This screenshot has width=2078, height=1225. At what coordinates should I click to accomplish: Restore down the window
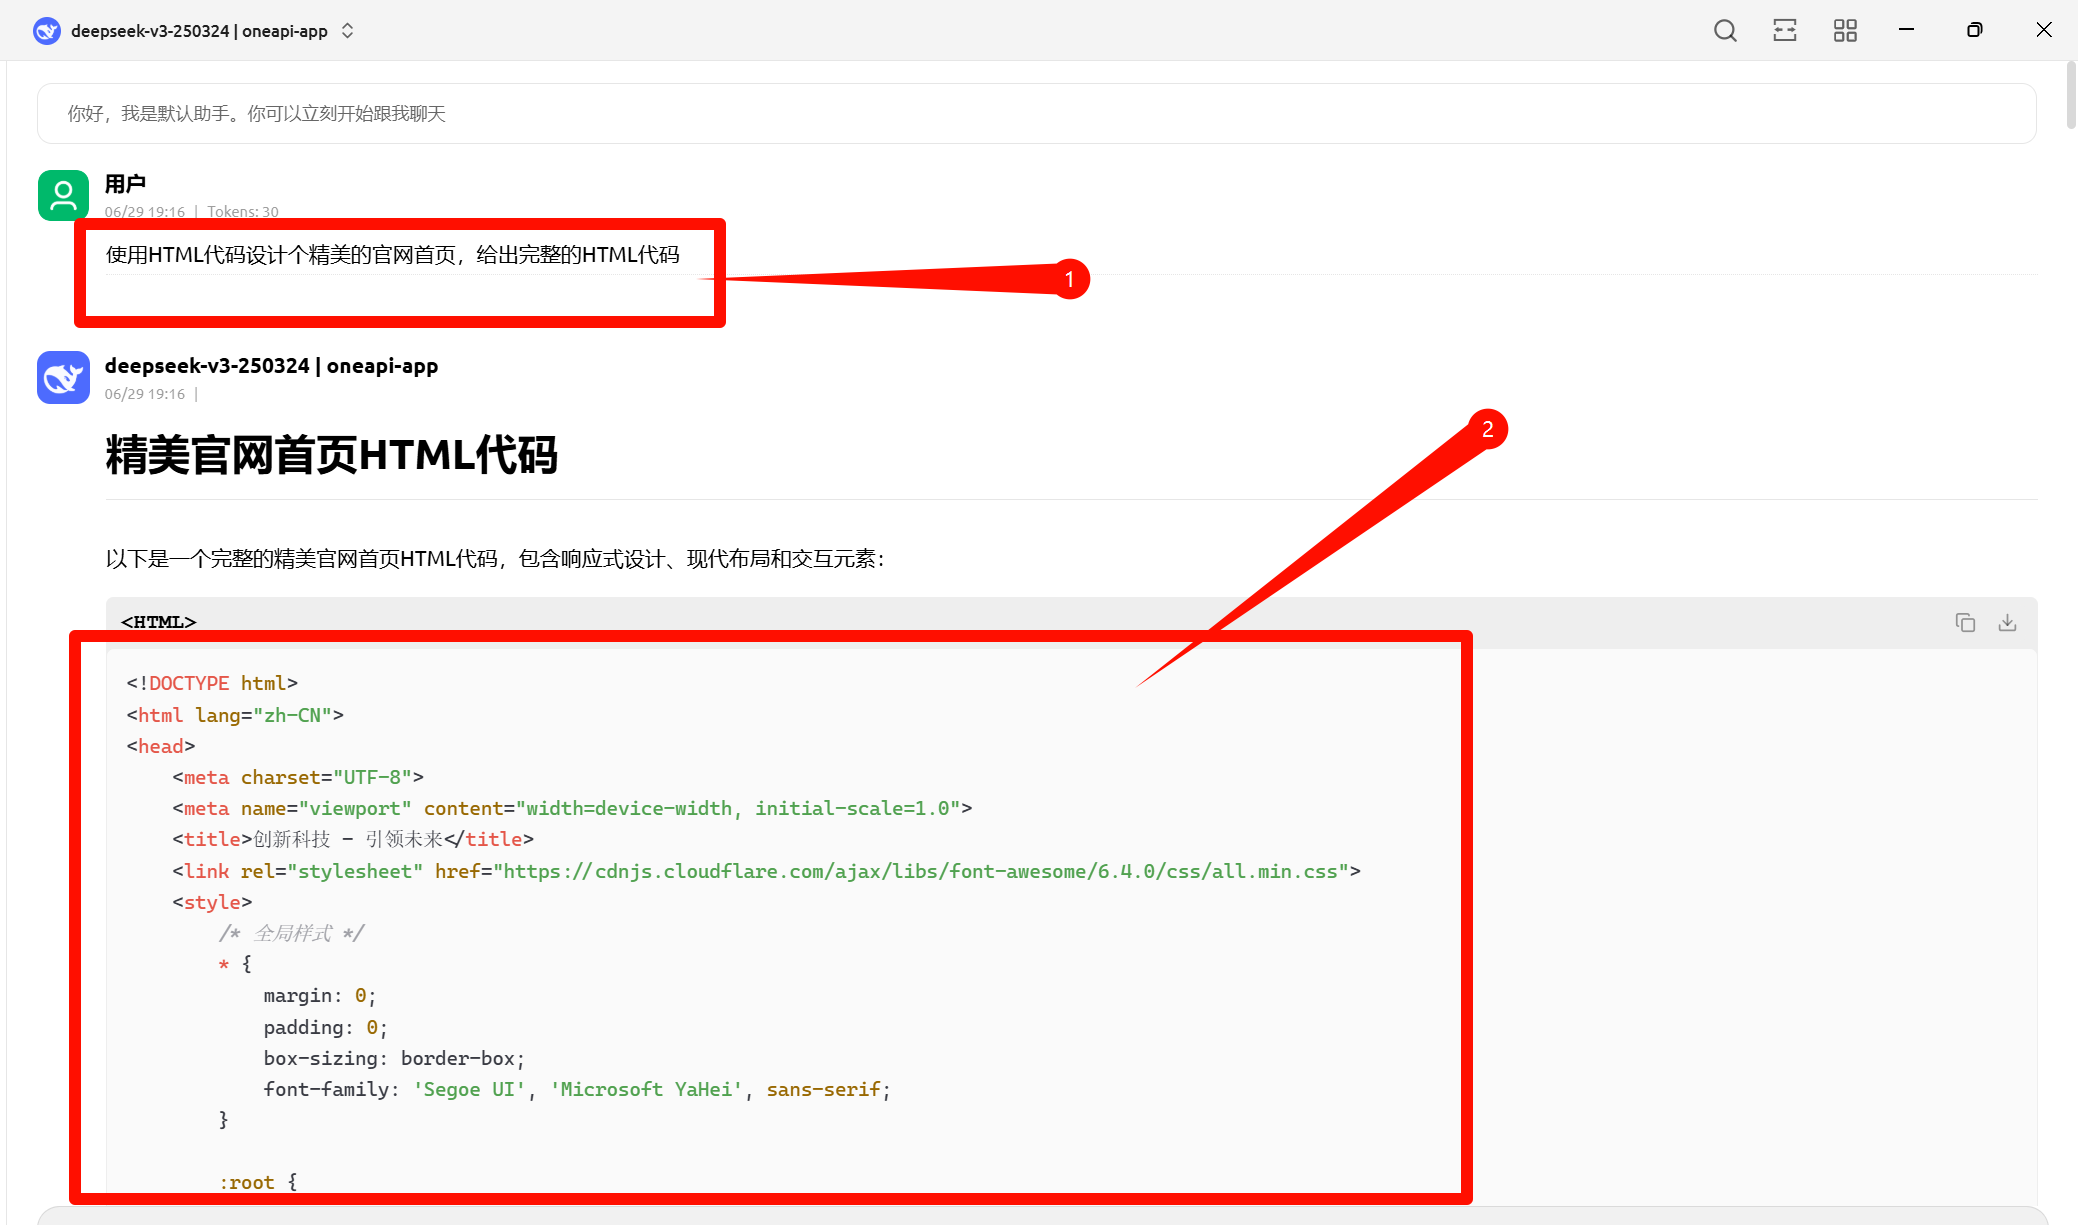tap(1974, 31)
